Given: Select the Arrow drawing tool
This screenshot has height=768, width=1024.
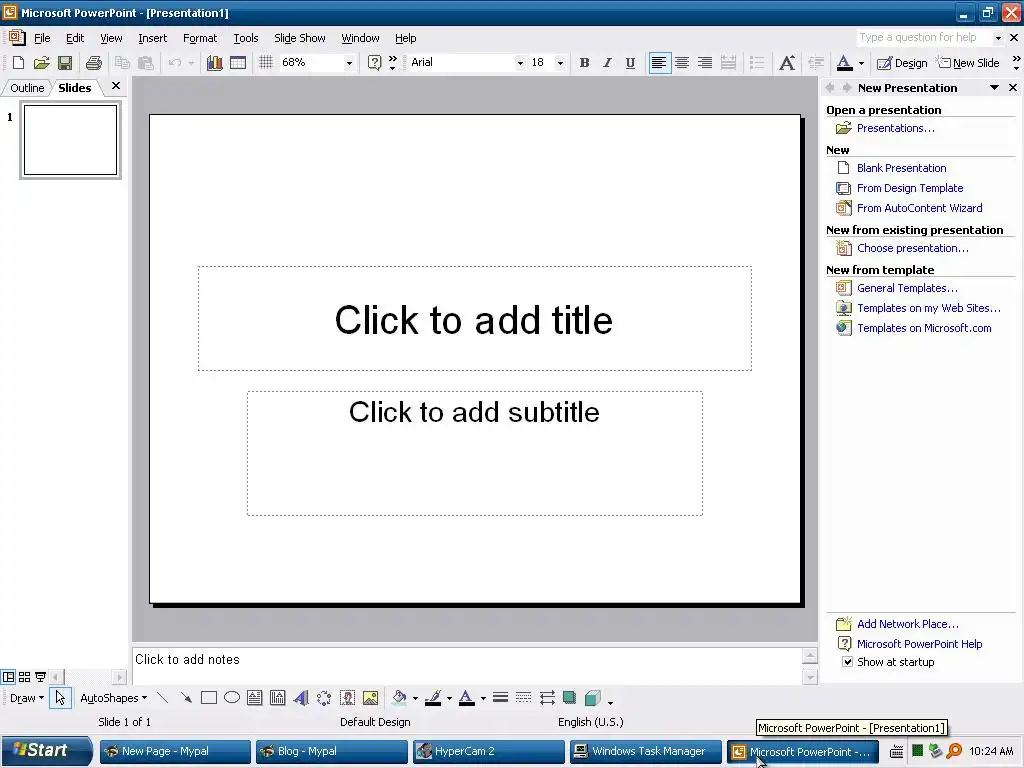Looking at the screenshot, I should 185,698.
